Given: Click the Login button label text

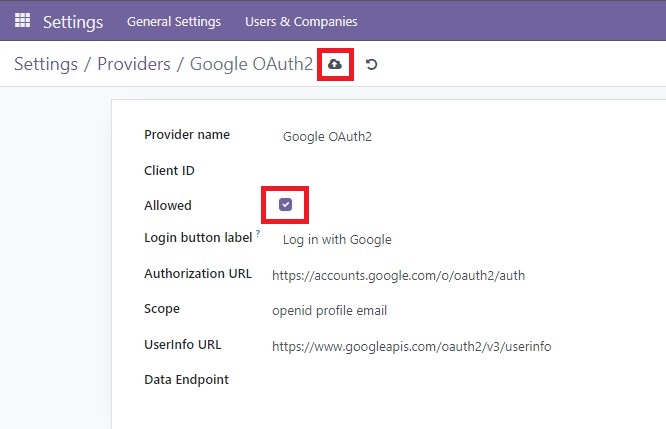Looking at the screenshot, I should [198, 237].
